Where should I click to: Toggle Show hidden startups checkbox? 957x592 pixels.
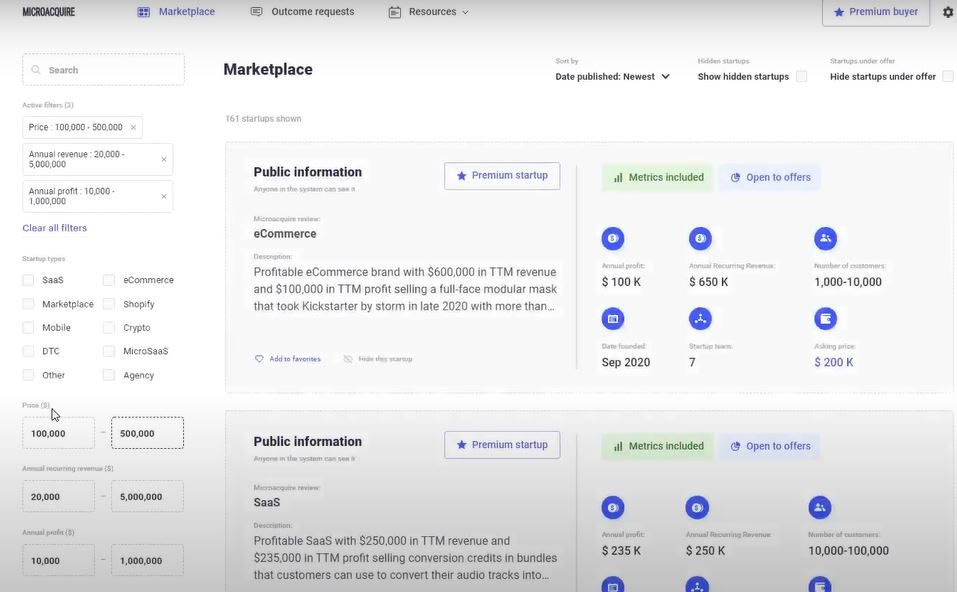click(801, 76)
